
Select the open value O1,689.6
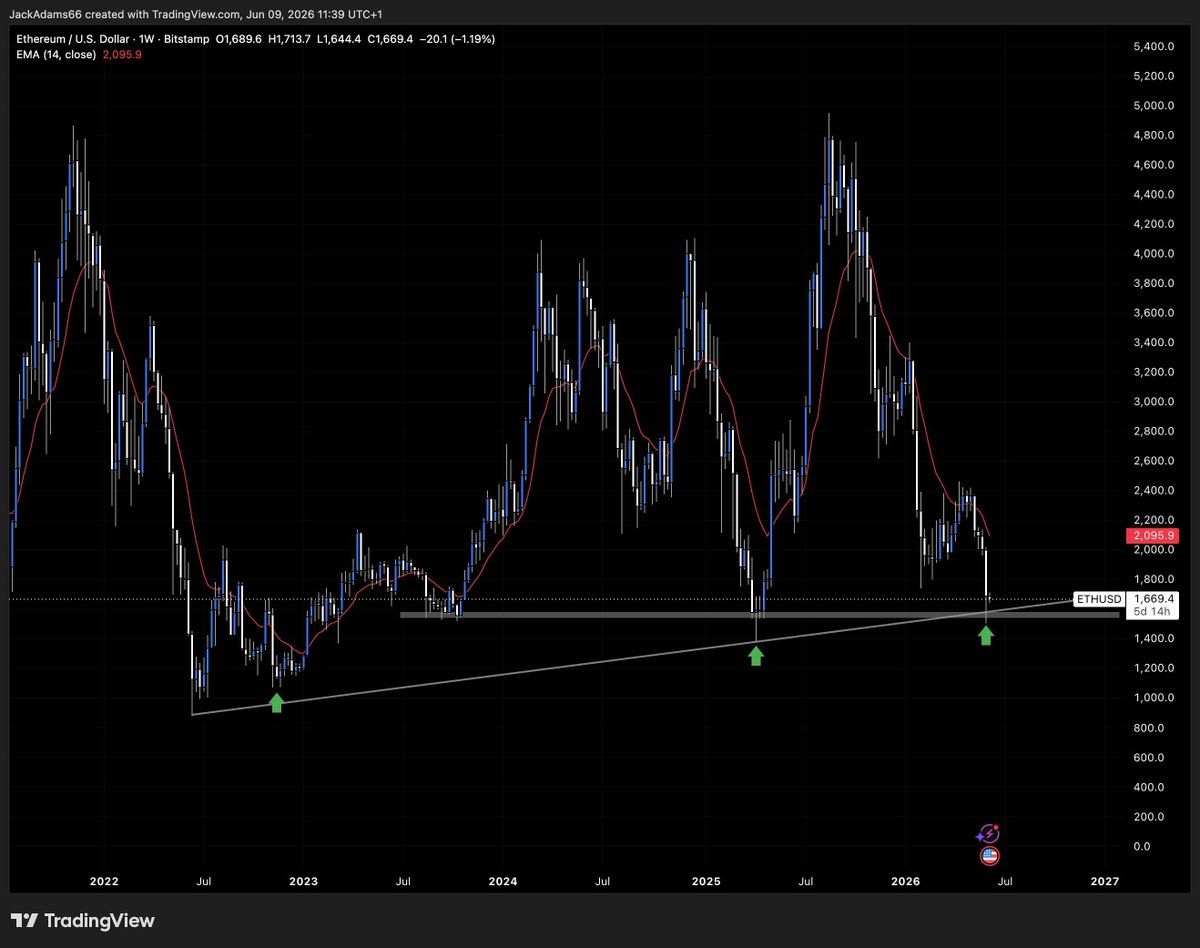pos(237,39)
